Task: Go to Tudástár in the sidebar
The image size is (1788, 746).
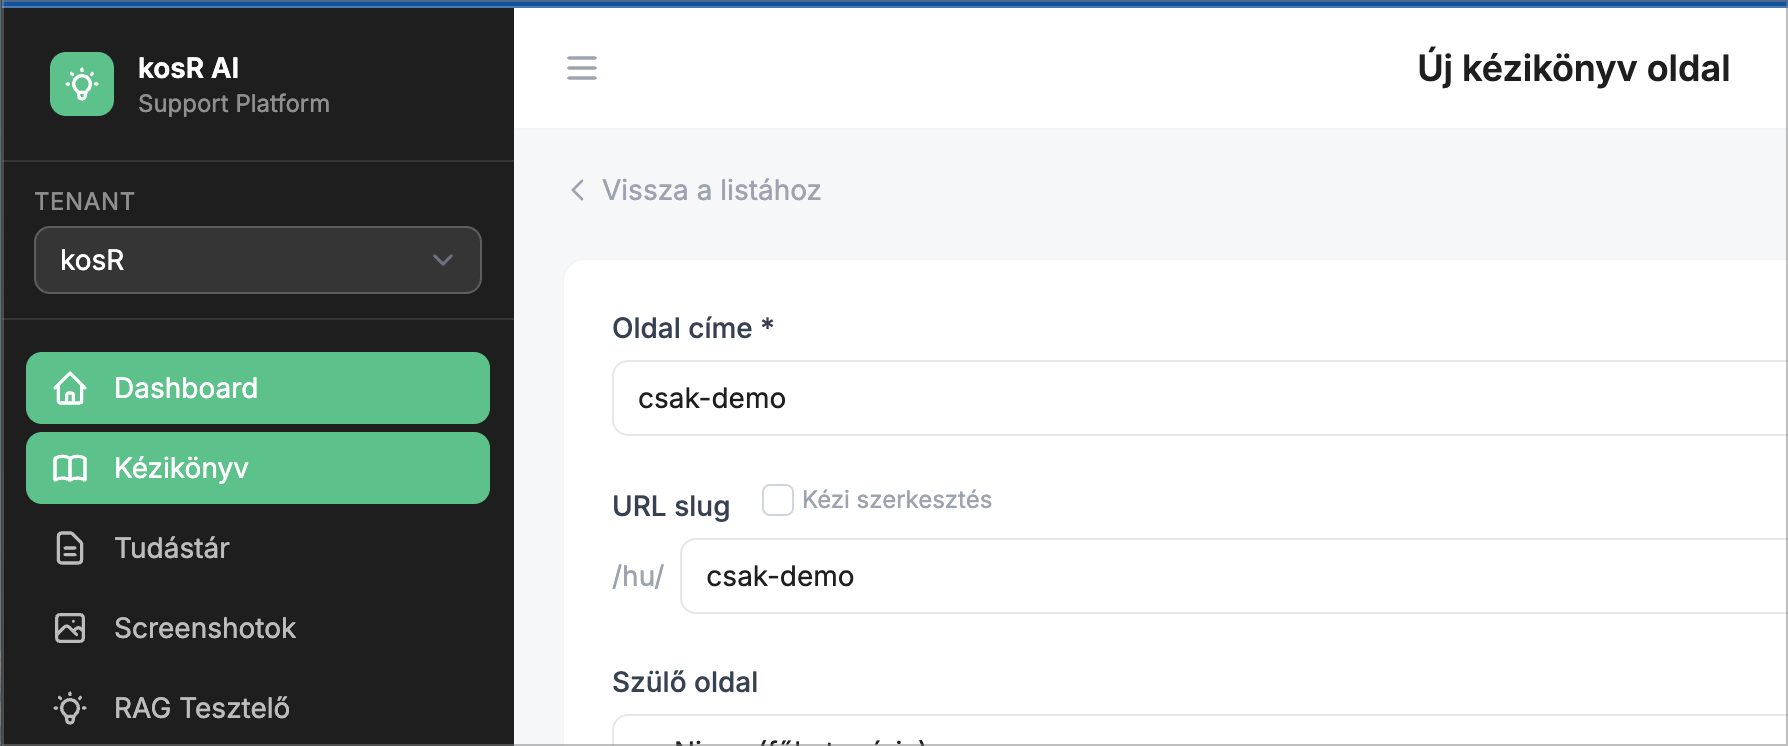Action: (172, 548)
